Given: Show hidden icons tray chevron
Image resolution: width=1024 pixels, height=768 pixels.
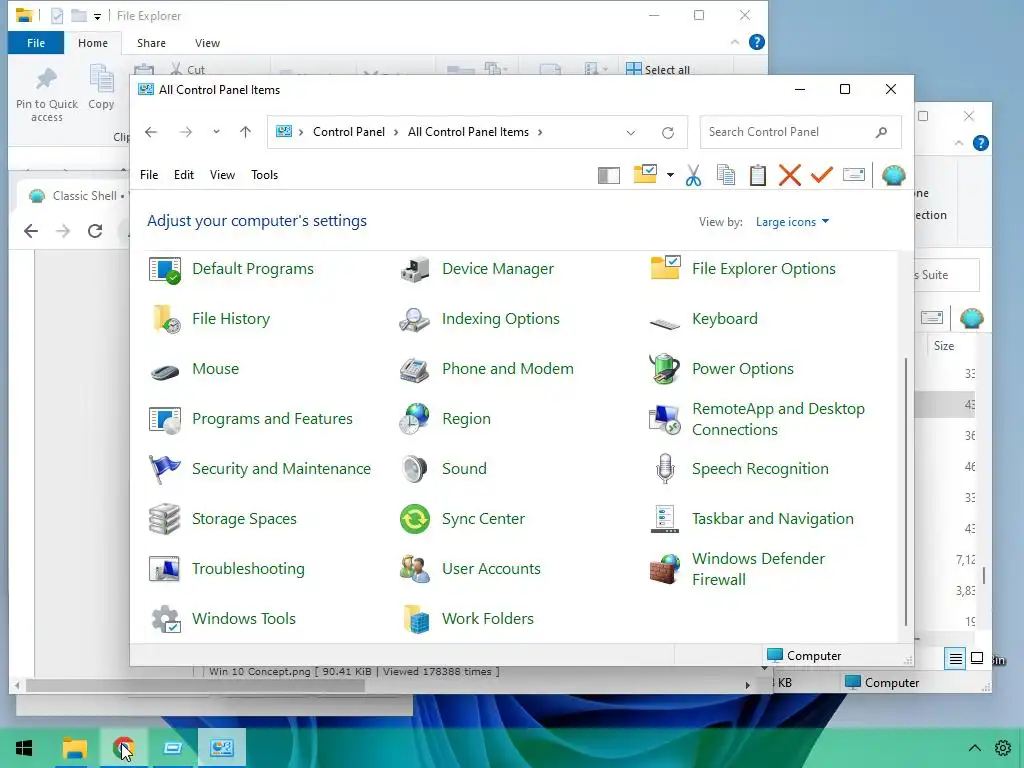Looking at the screenshot, I should [x=974, y=748].
